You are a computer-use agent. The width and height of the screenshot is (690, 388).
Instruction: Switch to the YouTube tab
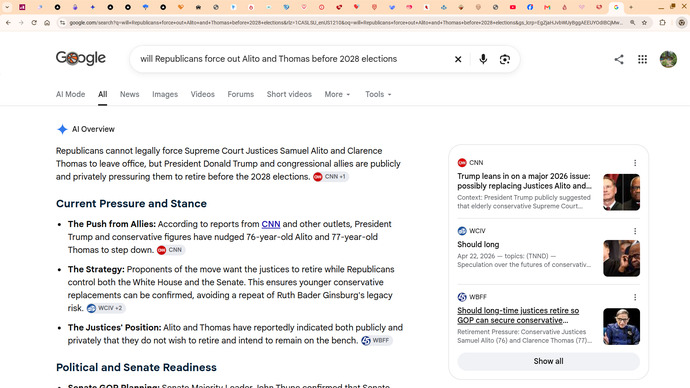513,7
